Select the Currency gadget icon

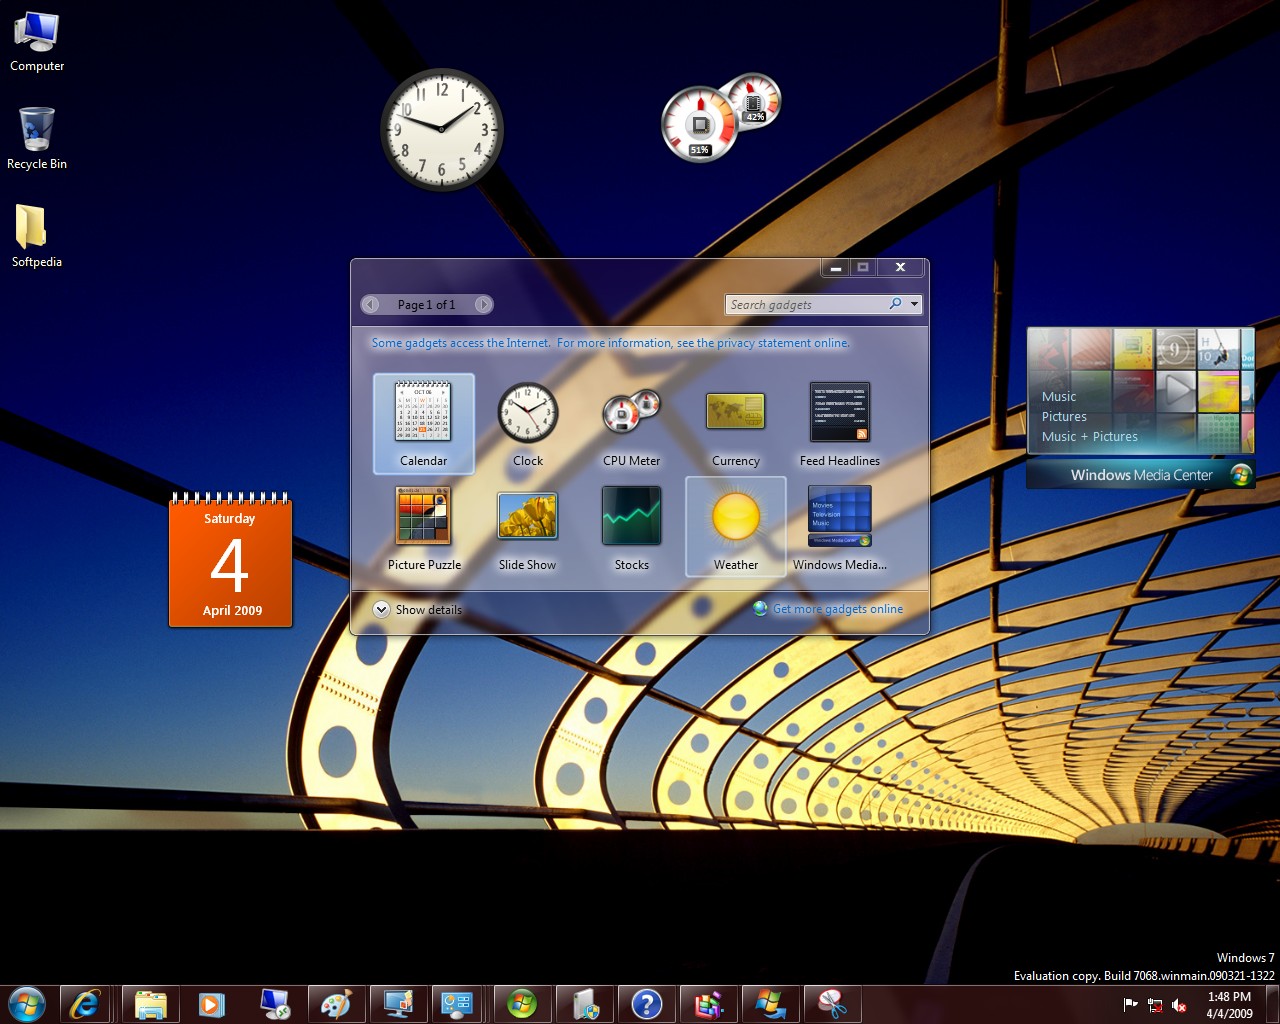[735, 413]
